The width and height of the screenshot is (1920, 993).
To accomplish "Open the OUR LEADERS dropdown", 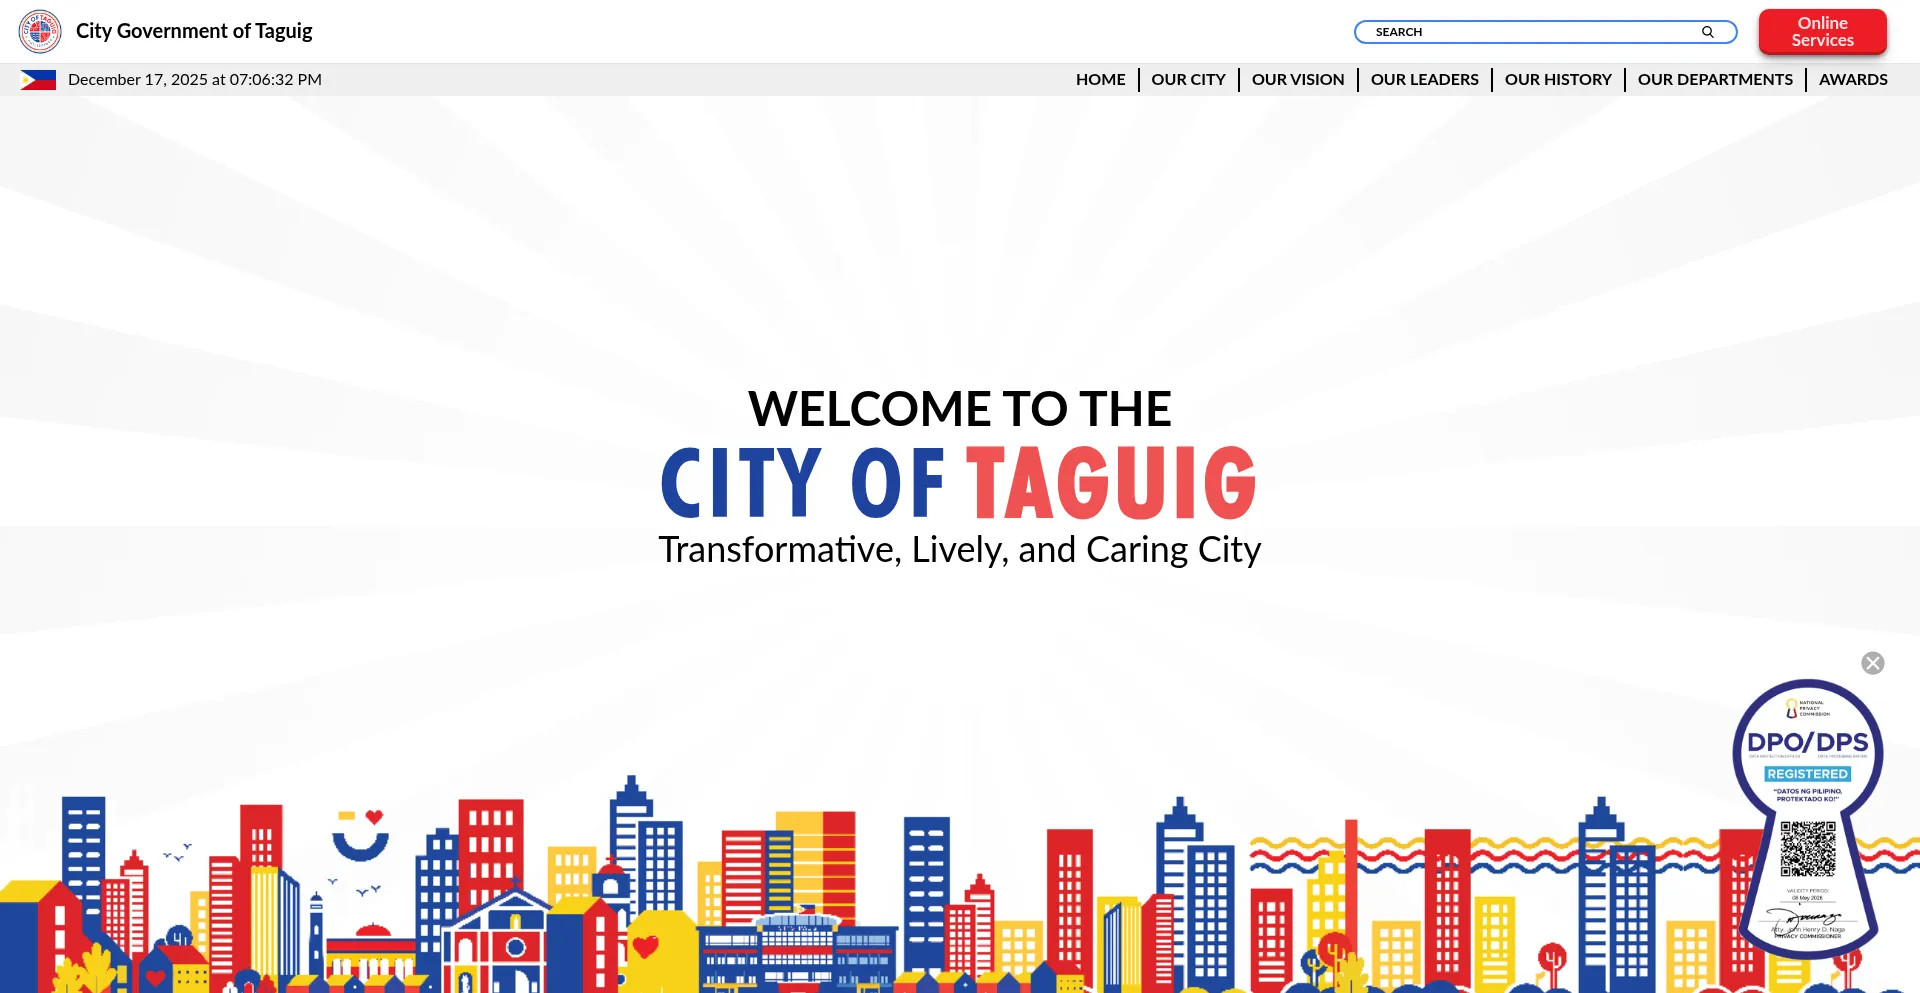I will (x=1424, y=79).
